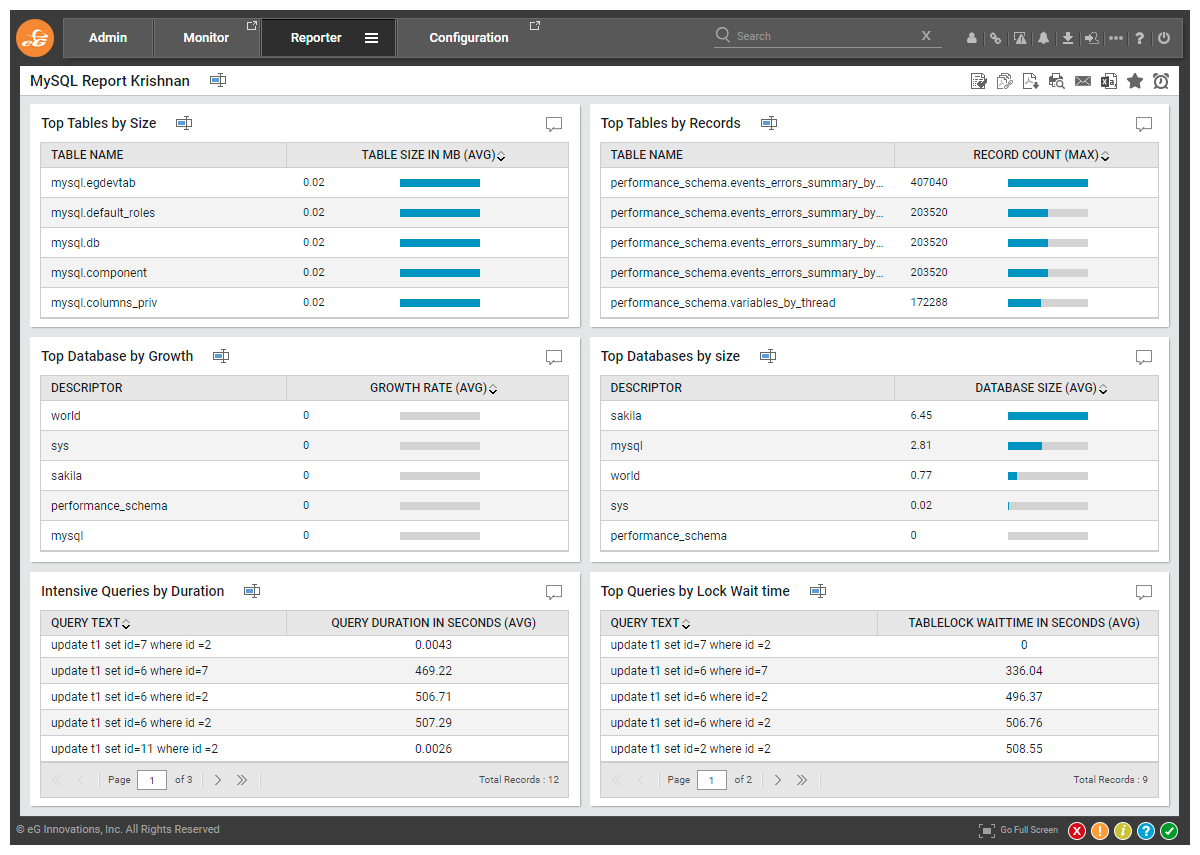Go to next page in Intensive Queries
The width and height of the screenshot is (1200, 855).
pyautogui.click(x=217, y=780)
